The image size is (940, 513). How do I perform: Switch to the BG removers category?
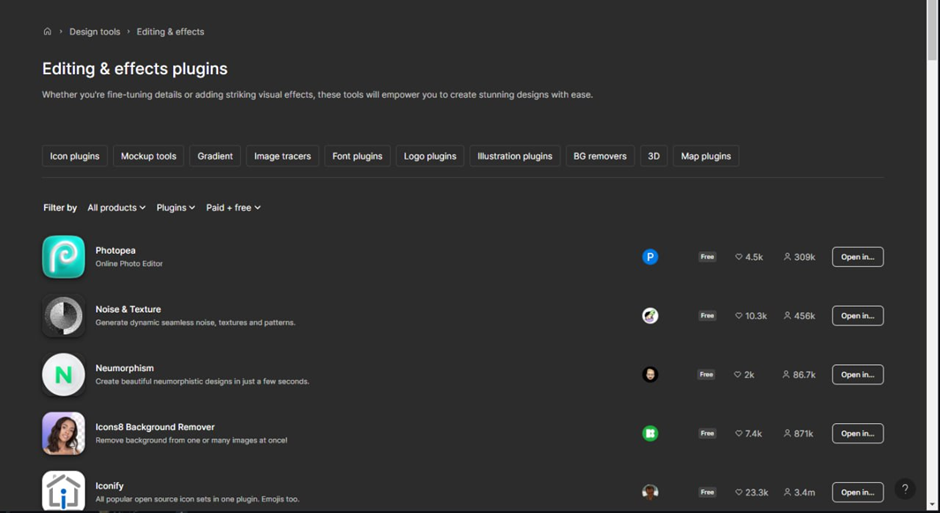click(600, 156)
